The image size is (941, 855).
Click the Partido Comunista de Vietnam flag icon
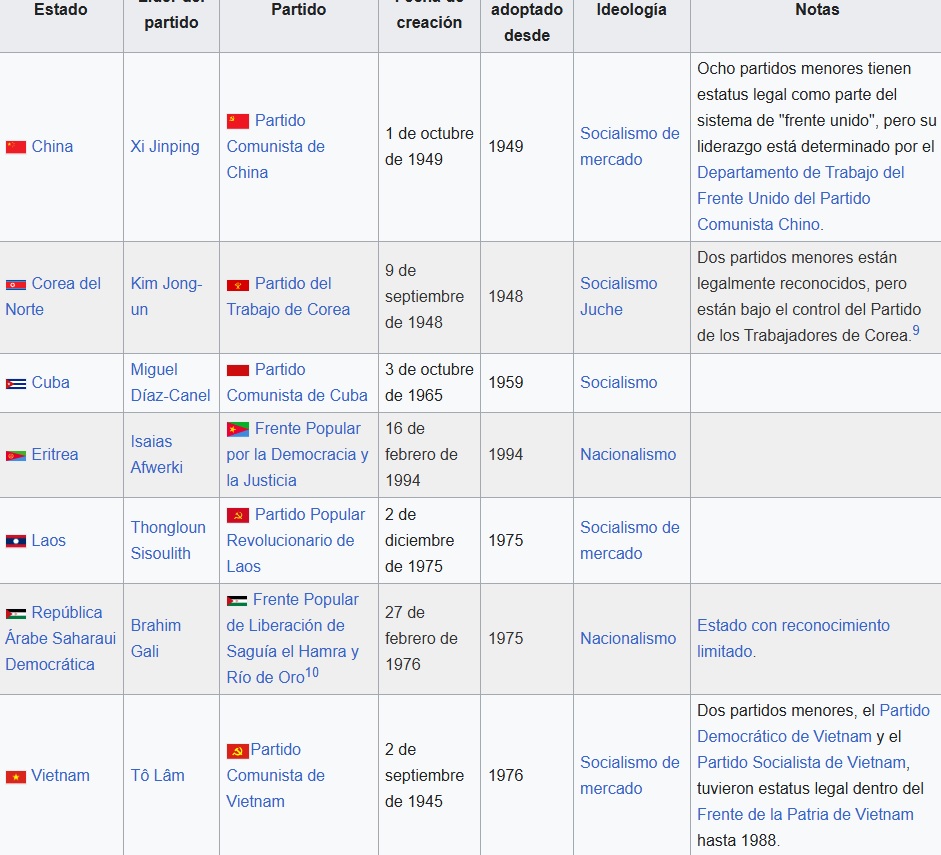click(237, 750)
